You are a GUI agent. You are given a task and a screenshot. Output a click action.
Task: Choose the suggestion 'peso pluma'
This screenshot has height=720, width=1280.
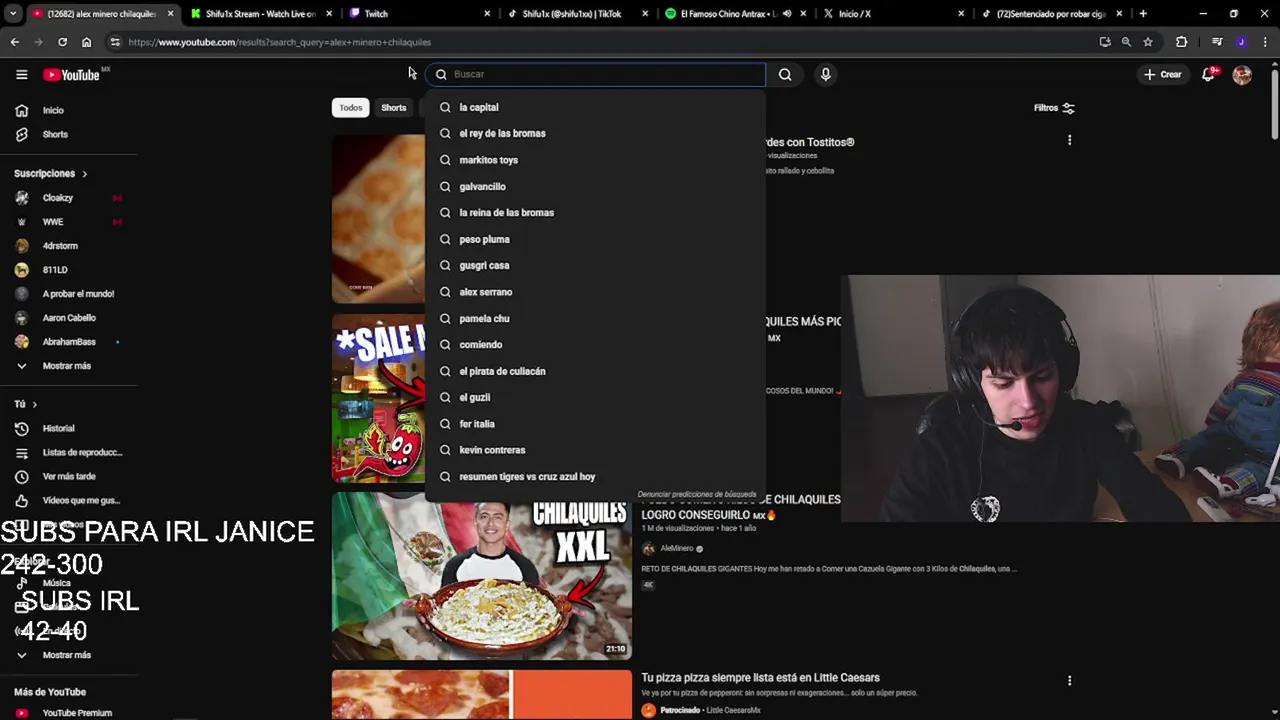[596, 239]
